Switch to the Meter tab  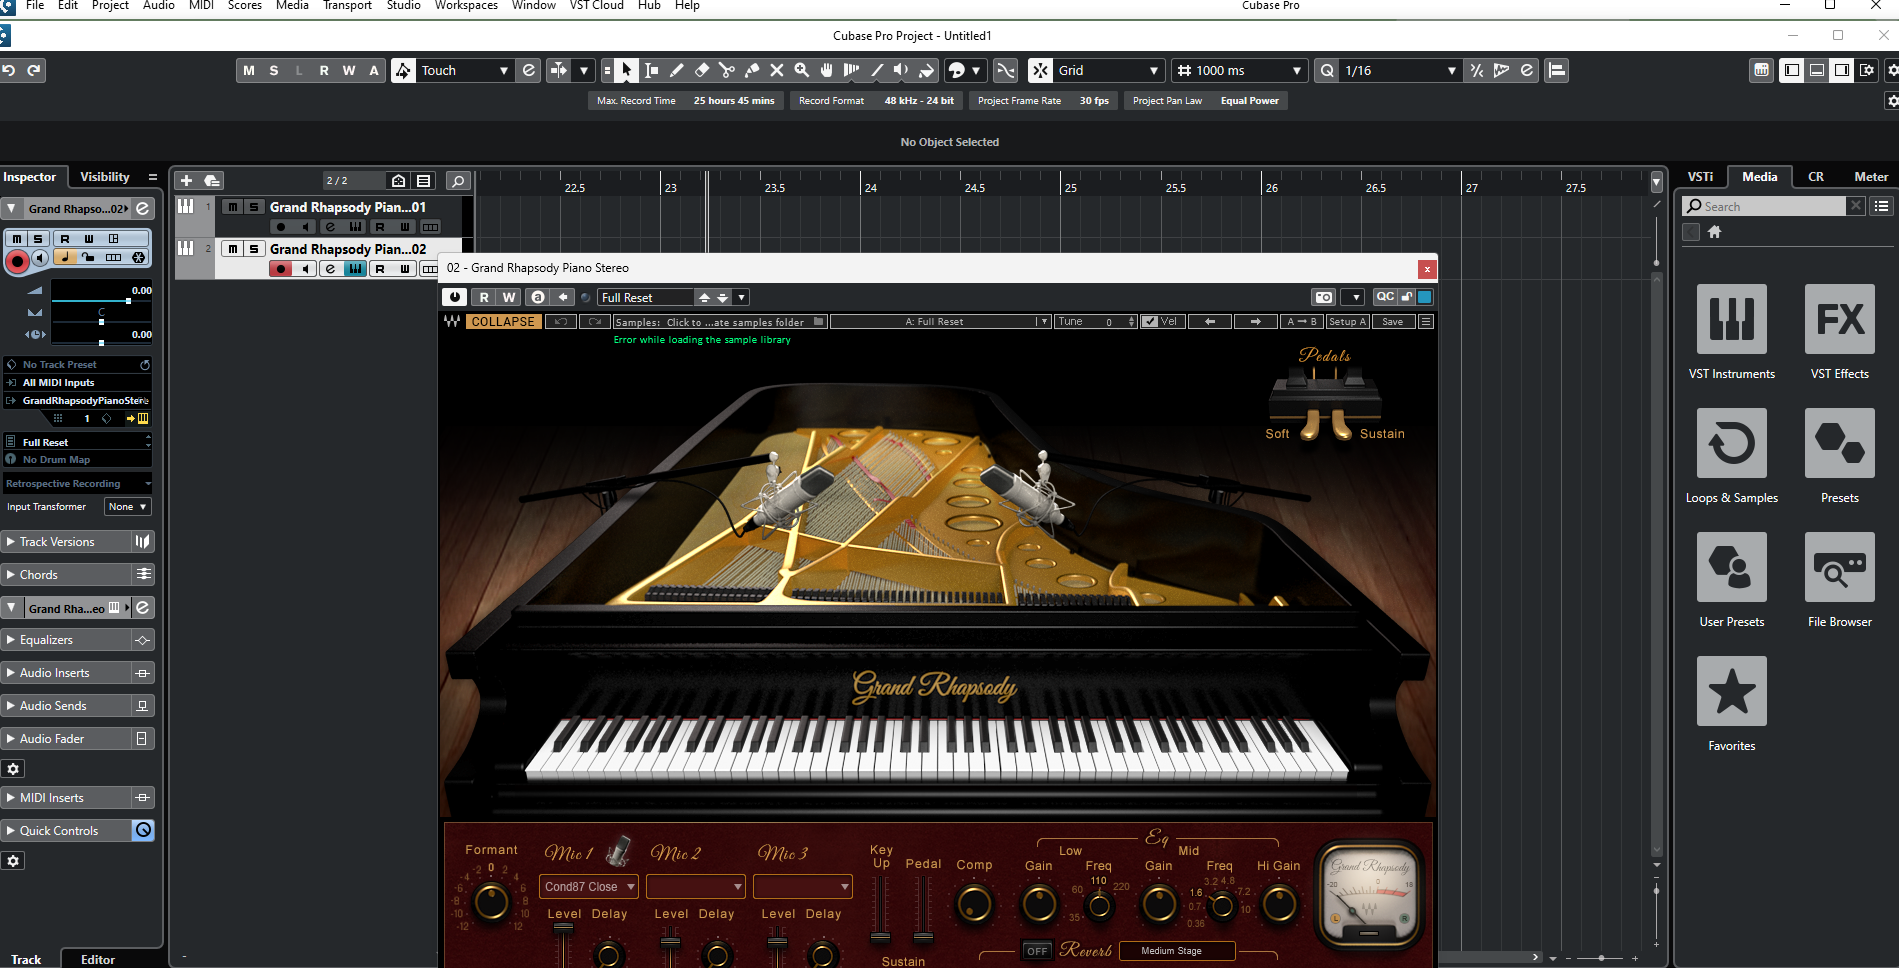1871,177
